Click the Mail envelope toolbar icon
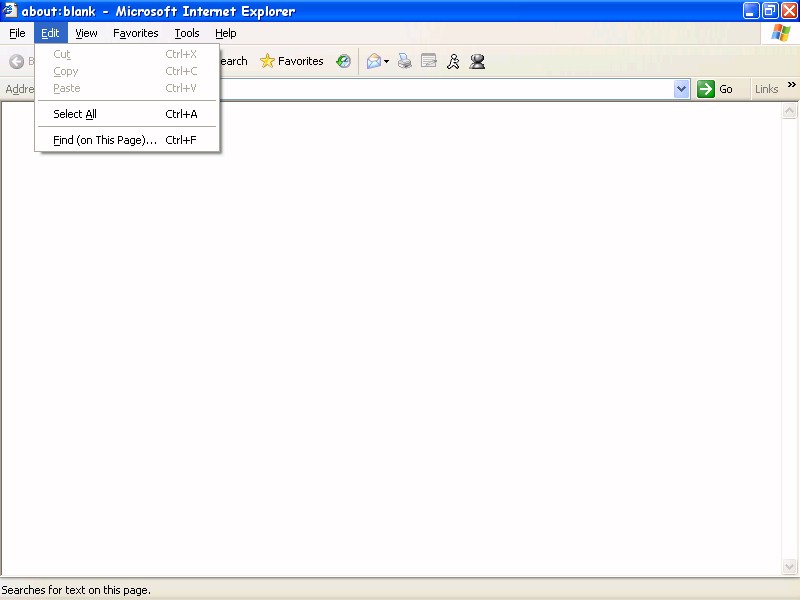800x600 pixels. coord(374,62)
